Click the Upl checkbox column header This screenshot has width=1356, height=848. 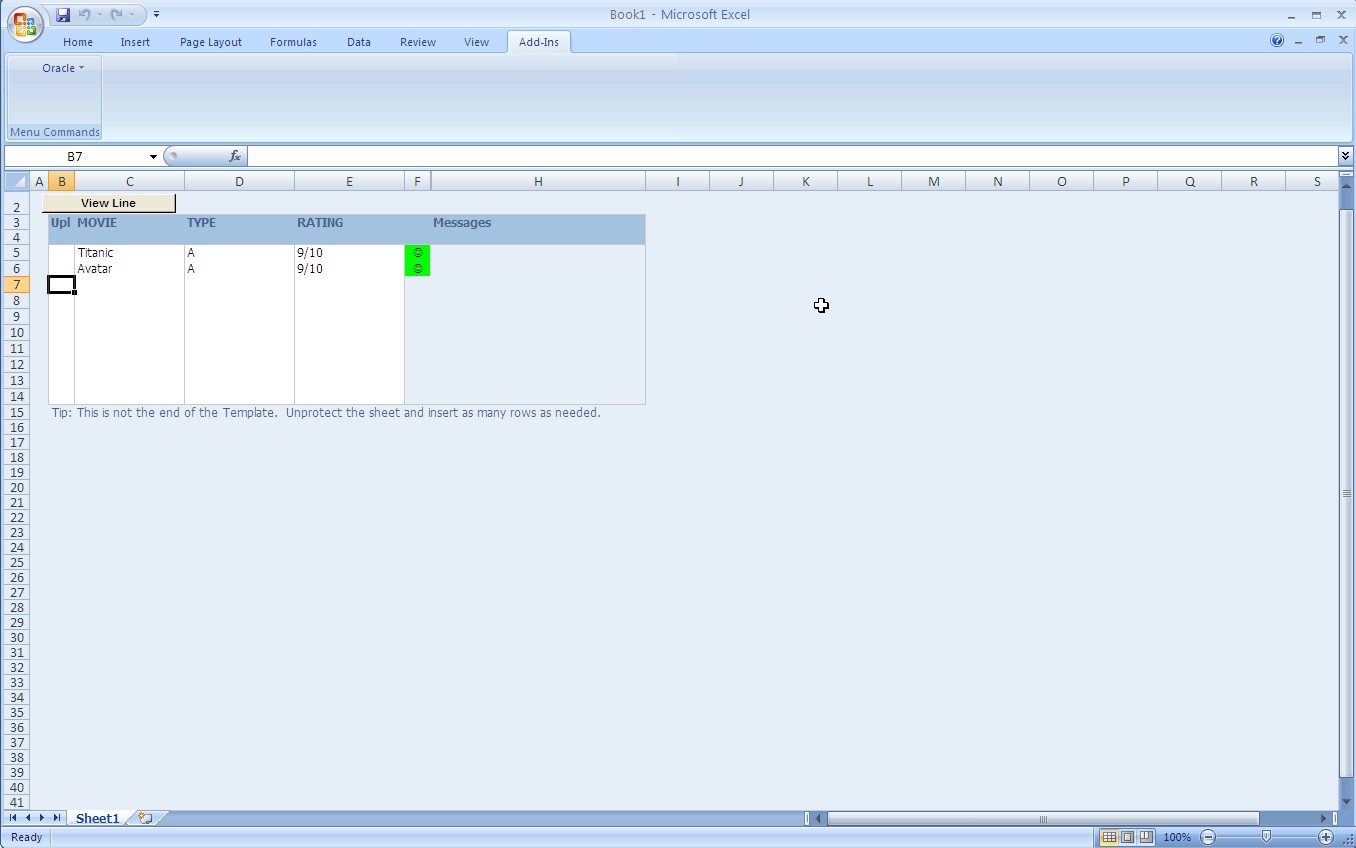(61, 222)
